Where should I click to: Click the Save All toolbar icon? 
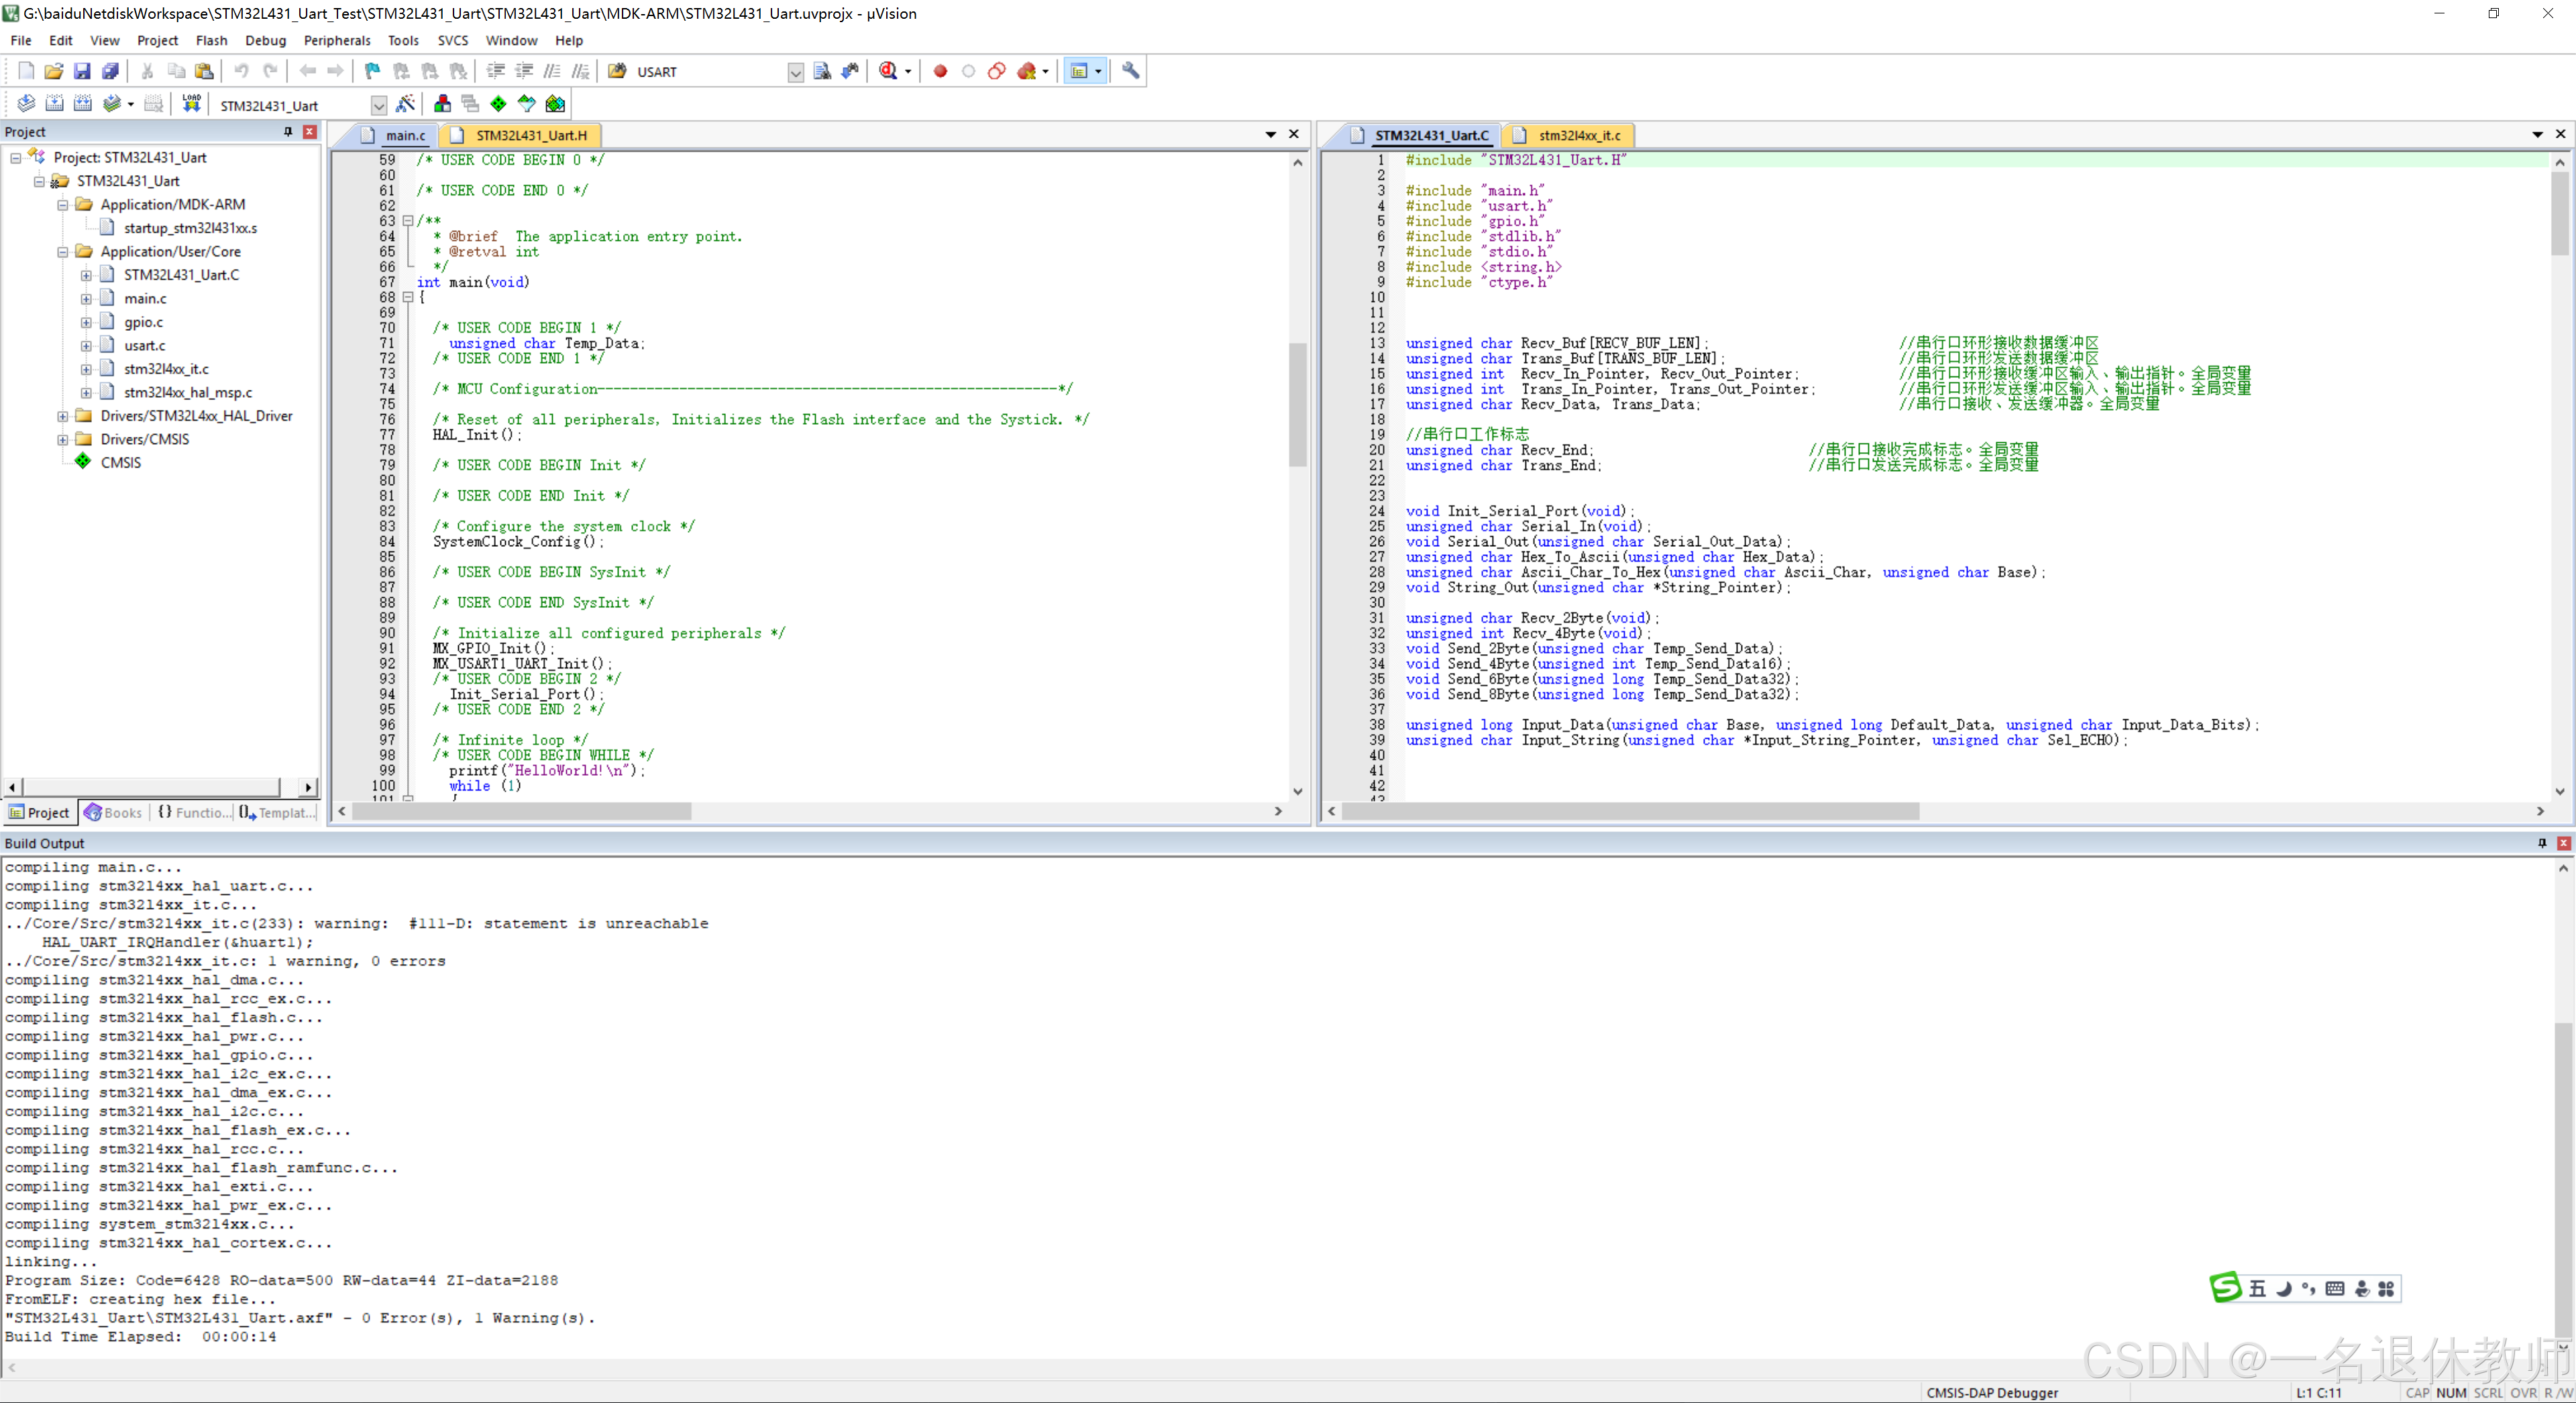point(110,71)
